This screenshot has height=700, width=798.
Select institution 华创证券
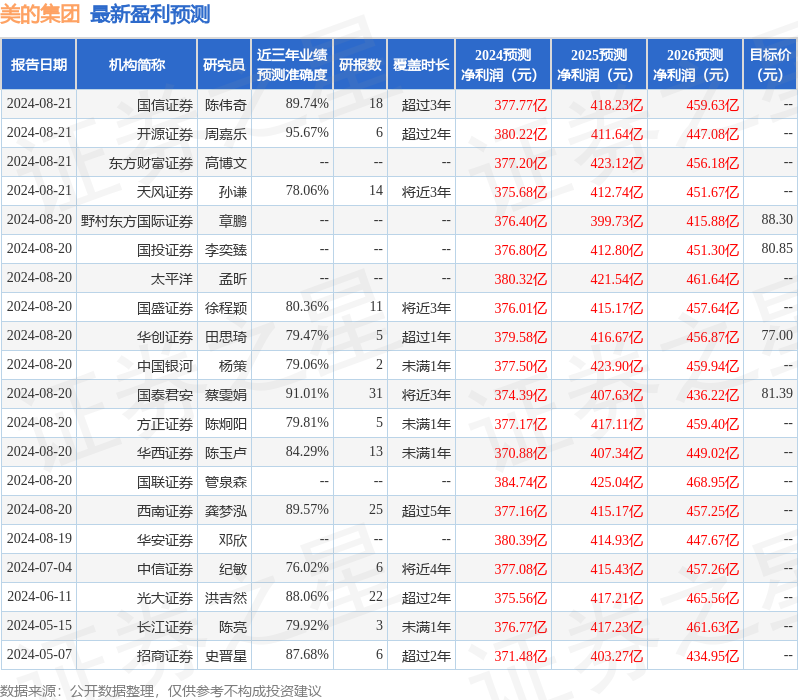point(165,337)
